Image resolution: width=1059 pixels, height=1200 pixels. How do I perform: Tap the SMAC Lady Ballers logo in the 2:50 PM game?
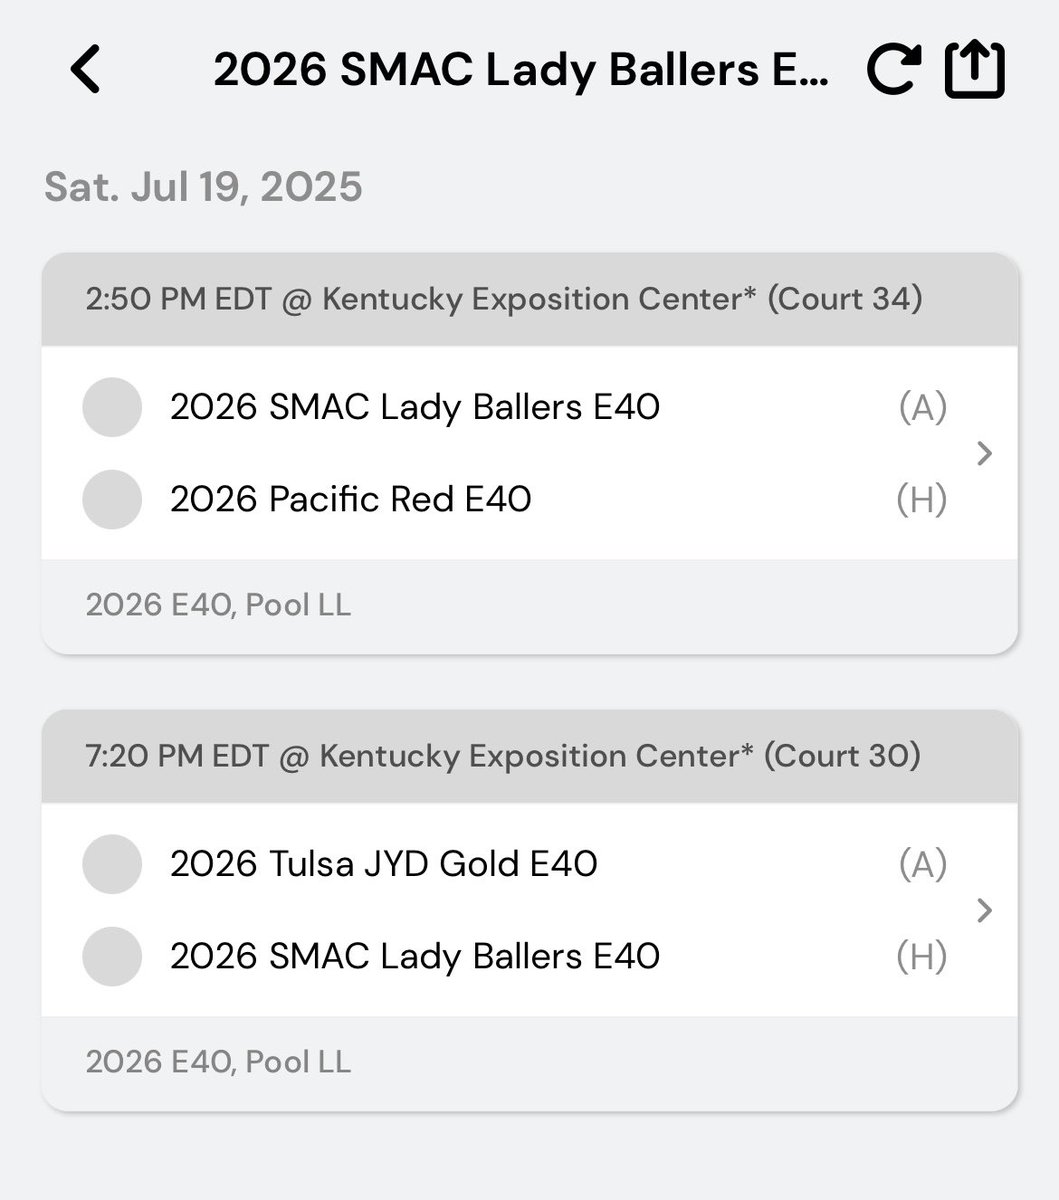[112, 407]
